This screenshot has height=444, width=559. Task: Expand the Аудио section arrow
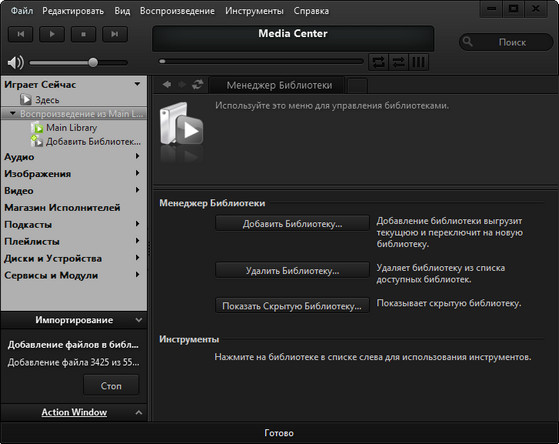pyautogui.click(x=137, y=156)
